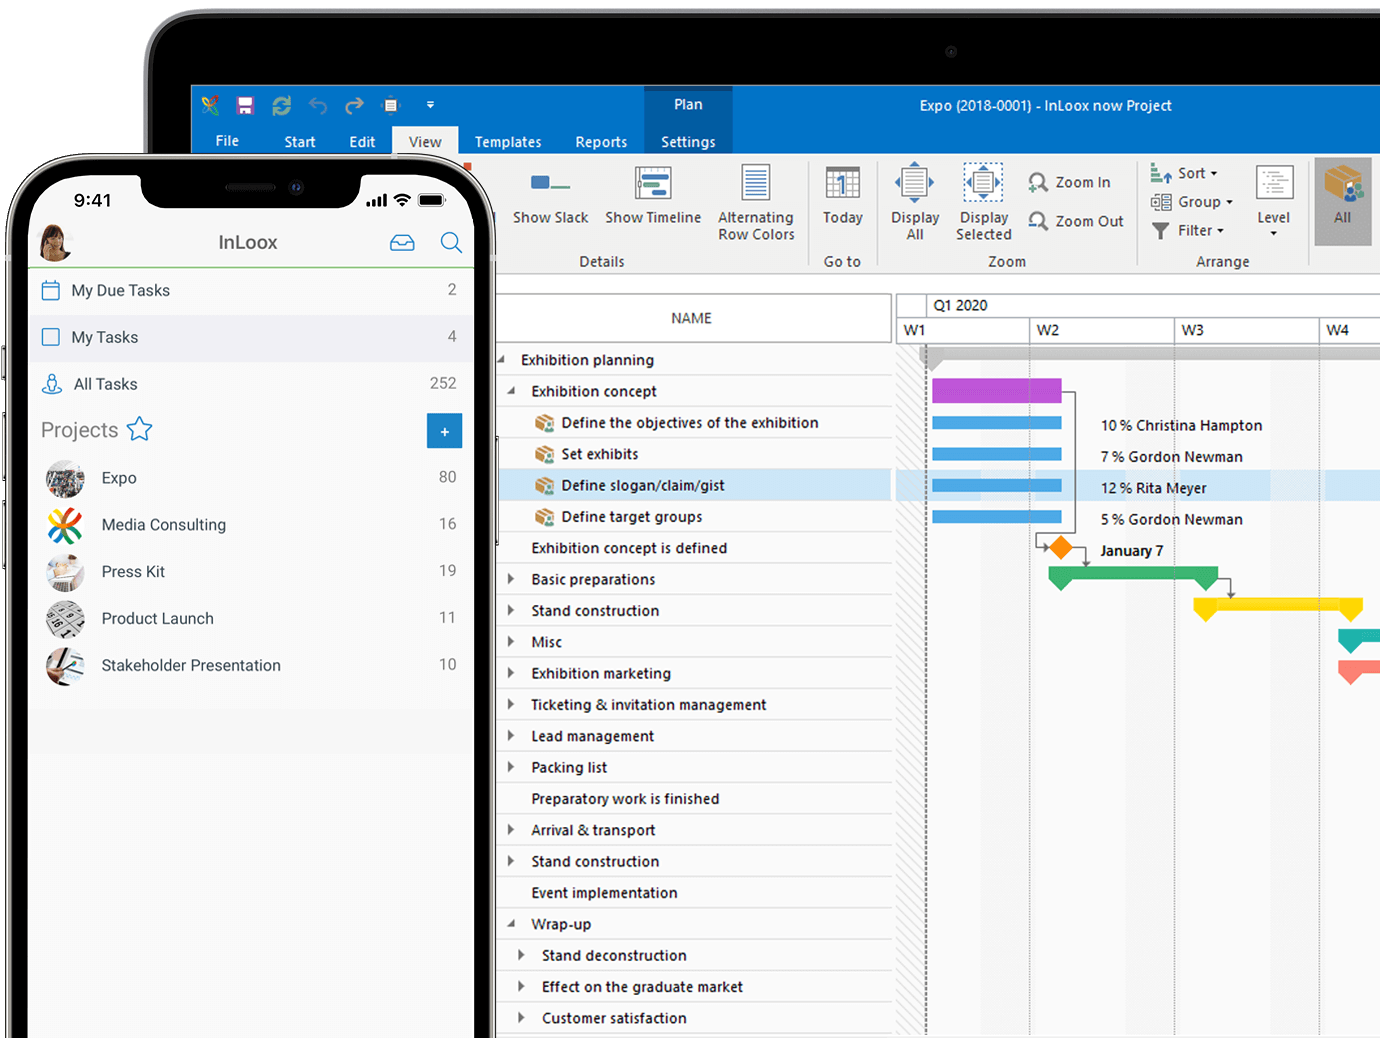Toggle Show Timeline in Details group
This screenshot has width=1380, height=1038.
[x=653, y=197]
